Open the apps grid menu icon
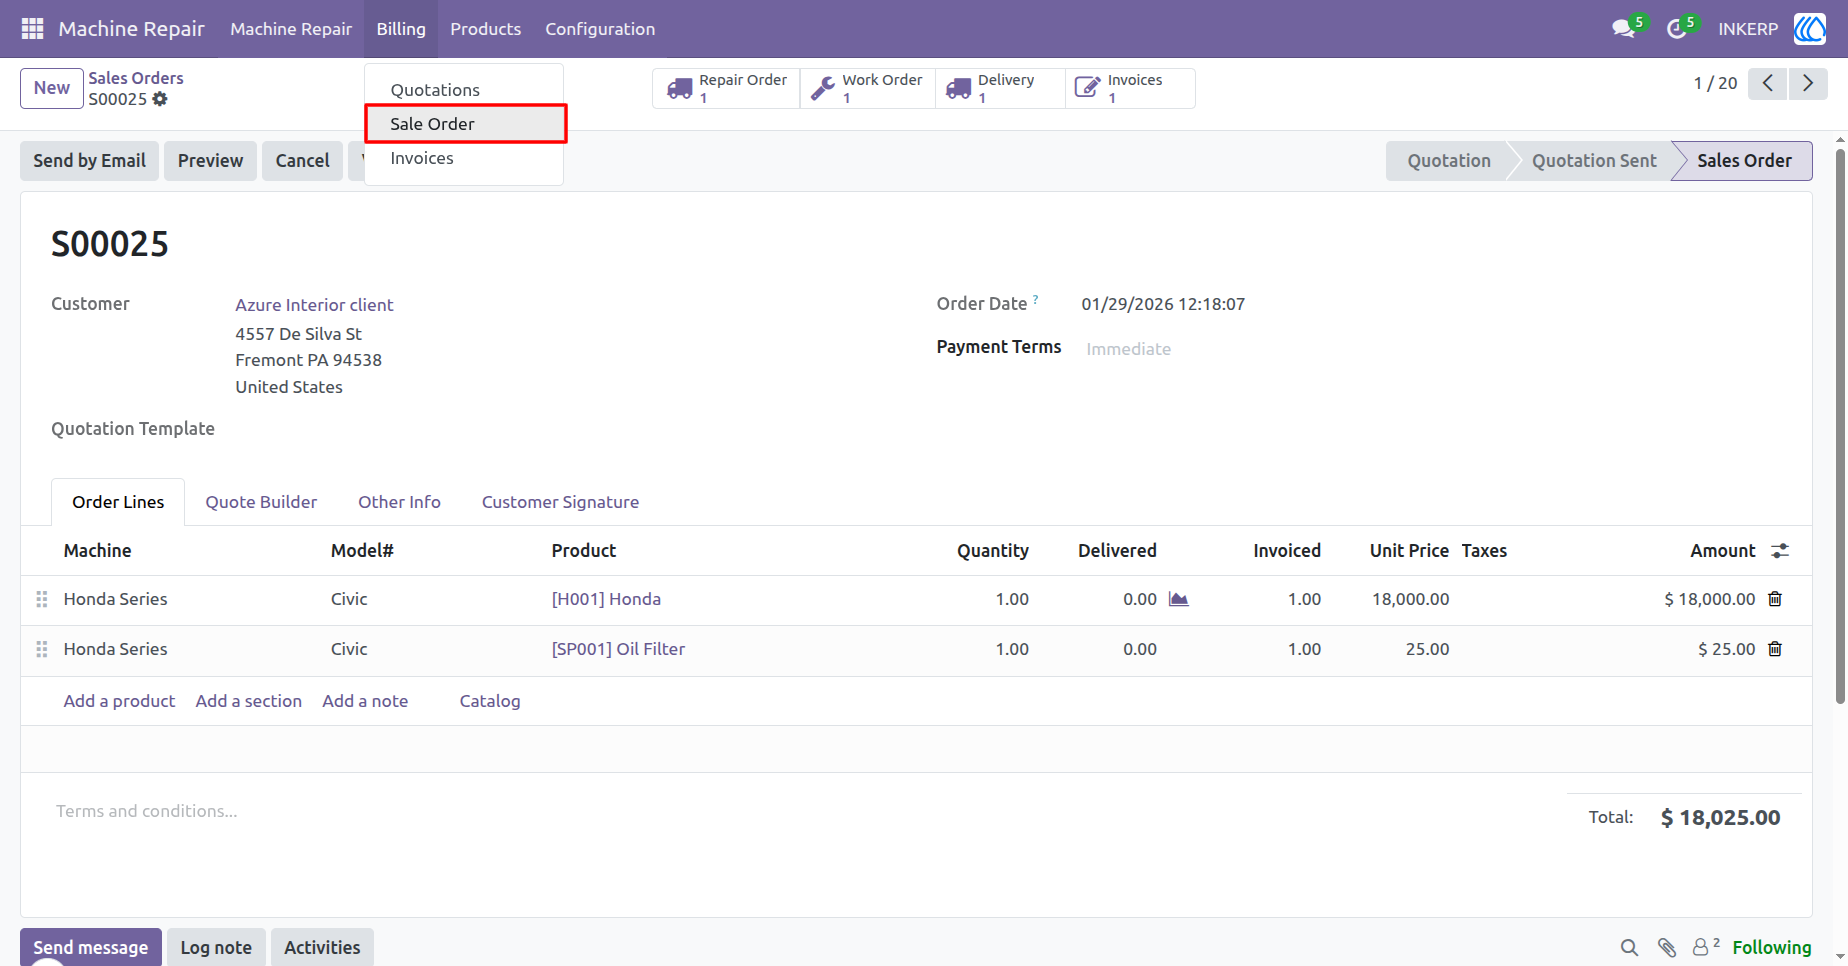The width and height of the screenshot is (1848, 966). pyautogui.click(x=32, y=29)
